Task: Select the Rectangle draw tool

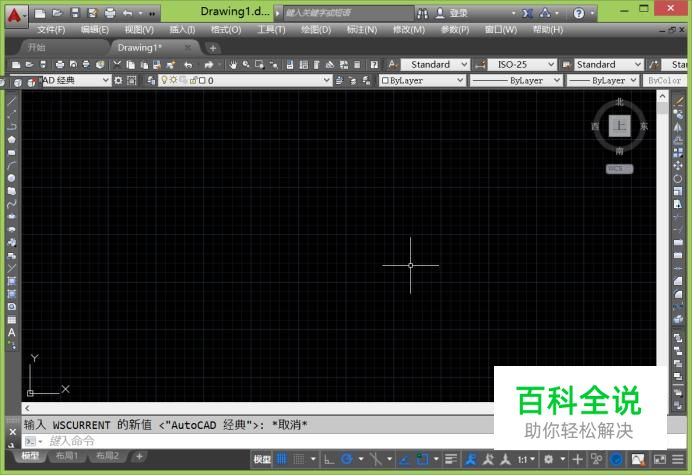Action: point(11,152)
